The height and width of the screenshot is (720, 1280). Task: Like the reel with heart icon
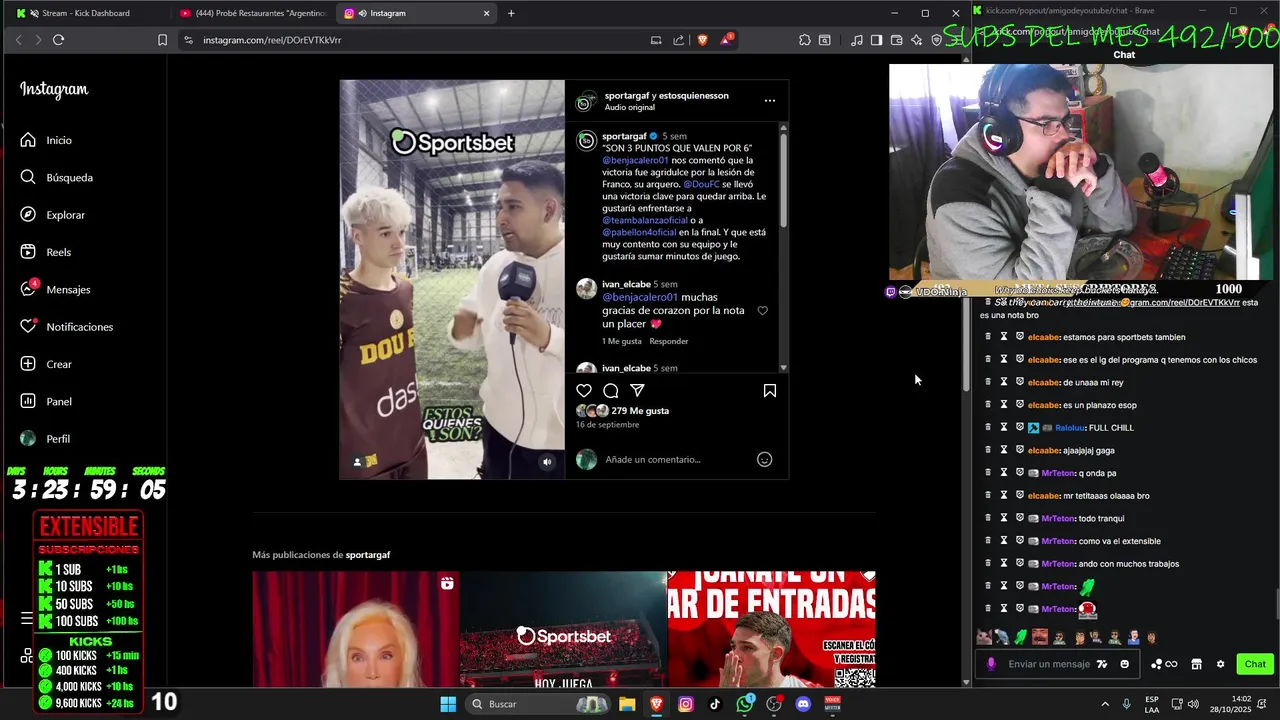click(584, 391)
